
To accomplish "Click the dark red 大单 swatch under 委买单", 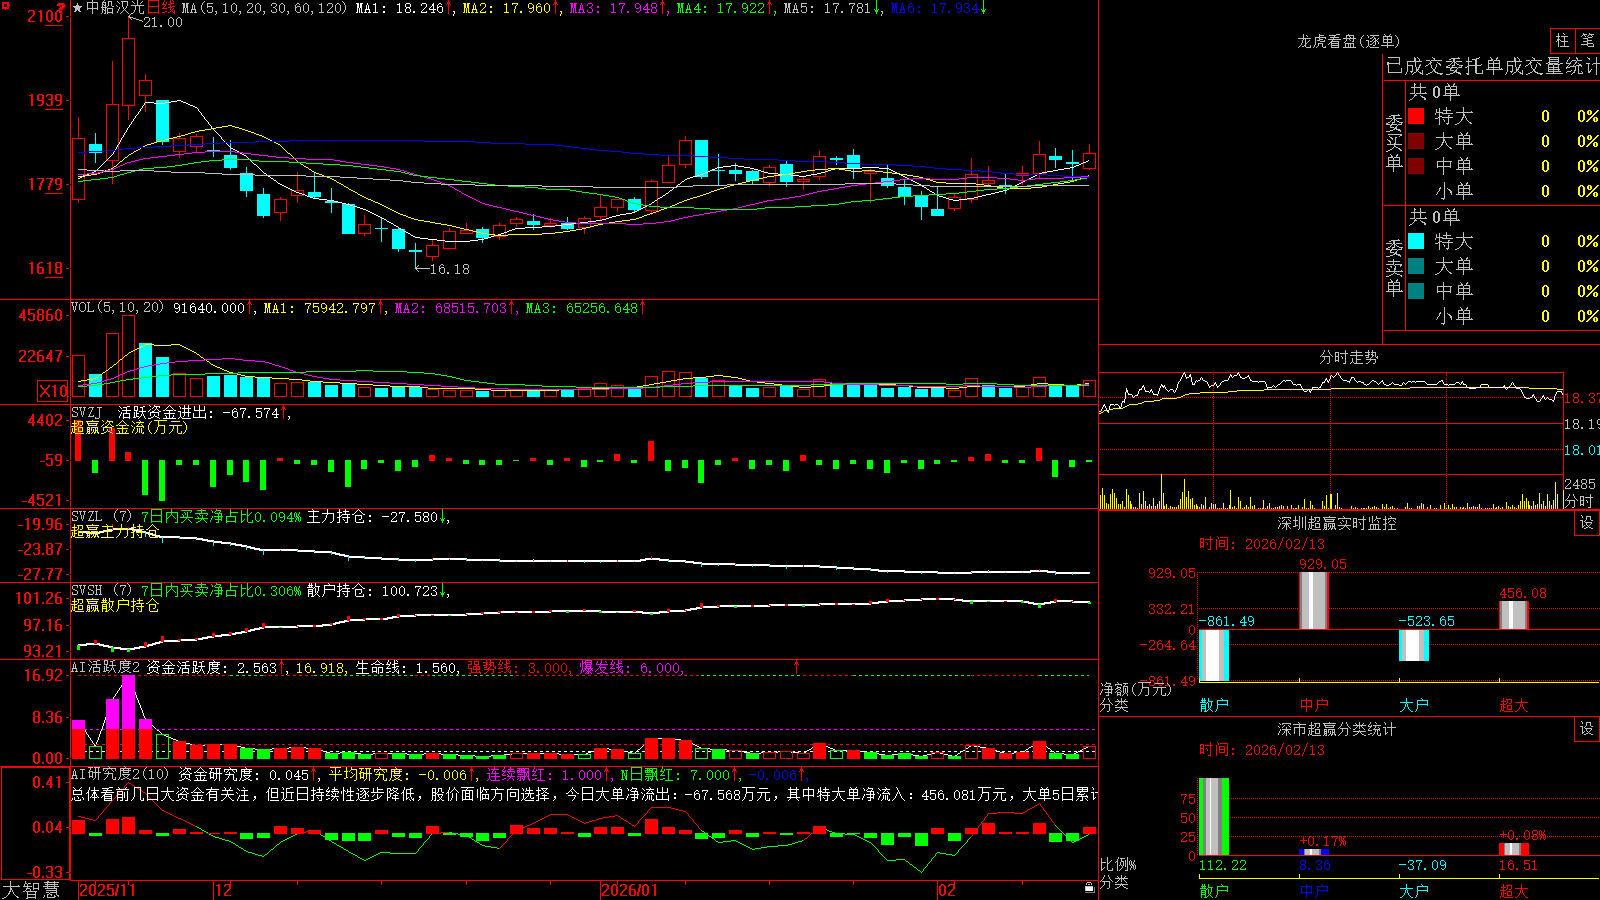I will (1416, 141).
